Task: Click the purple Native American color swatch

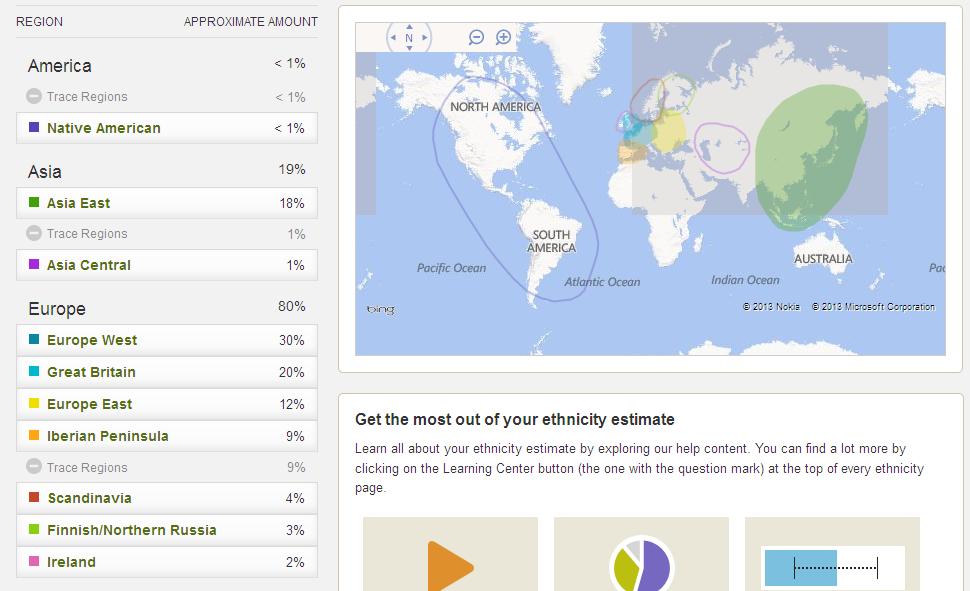Action: [34, 128]
